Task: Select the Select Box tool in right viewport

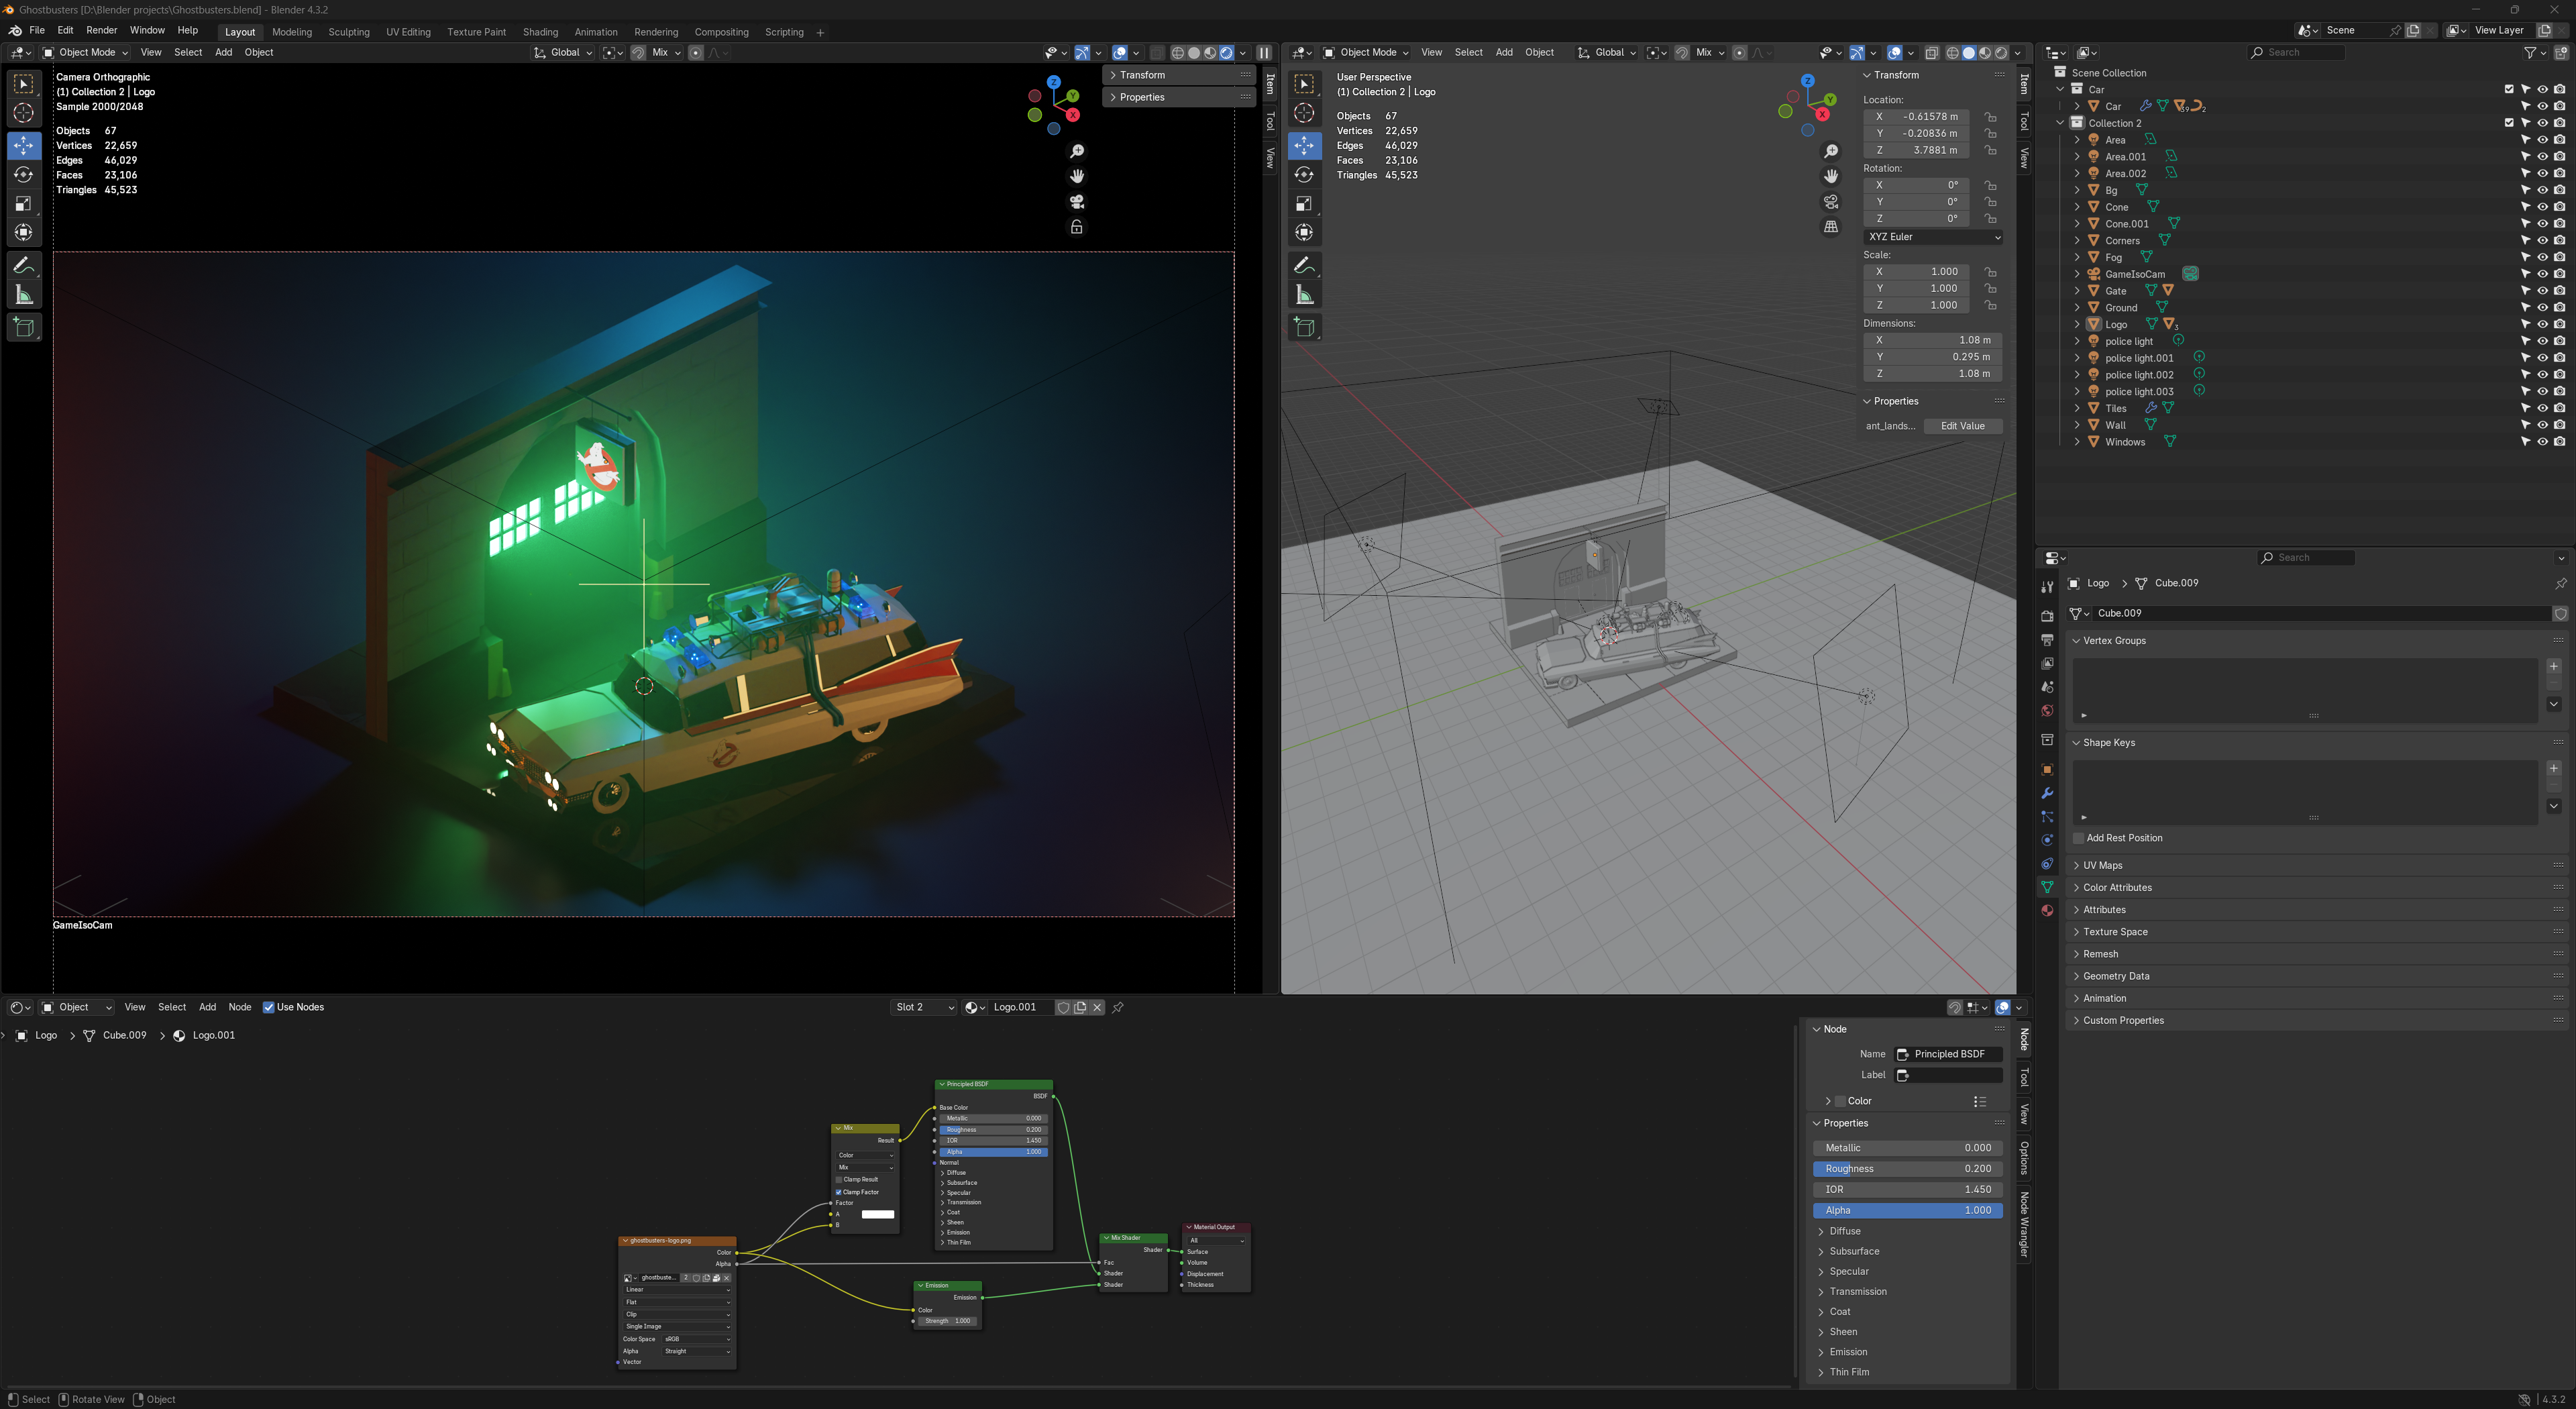Action: coord(1304,84)
